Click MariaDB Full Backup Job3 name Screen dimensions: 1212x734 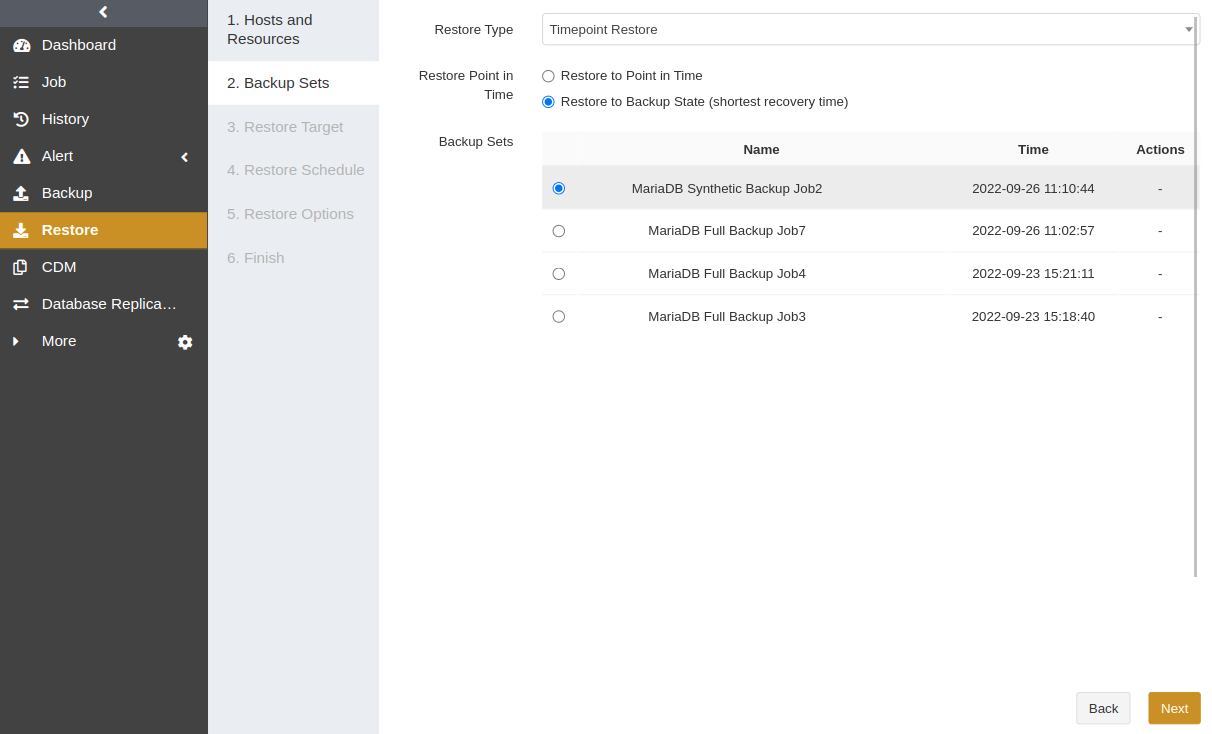coord(727,317)
